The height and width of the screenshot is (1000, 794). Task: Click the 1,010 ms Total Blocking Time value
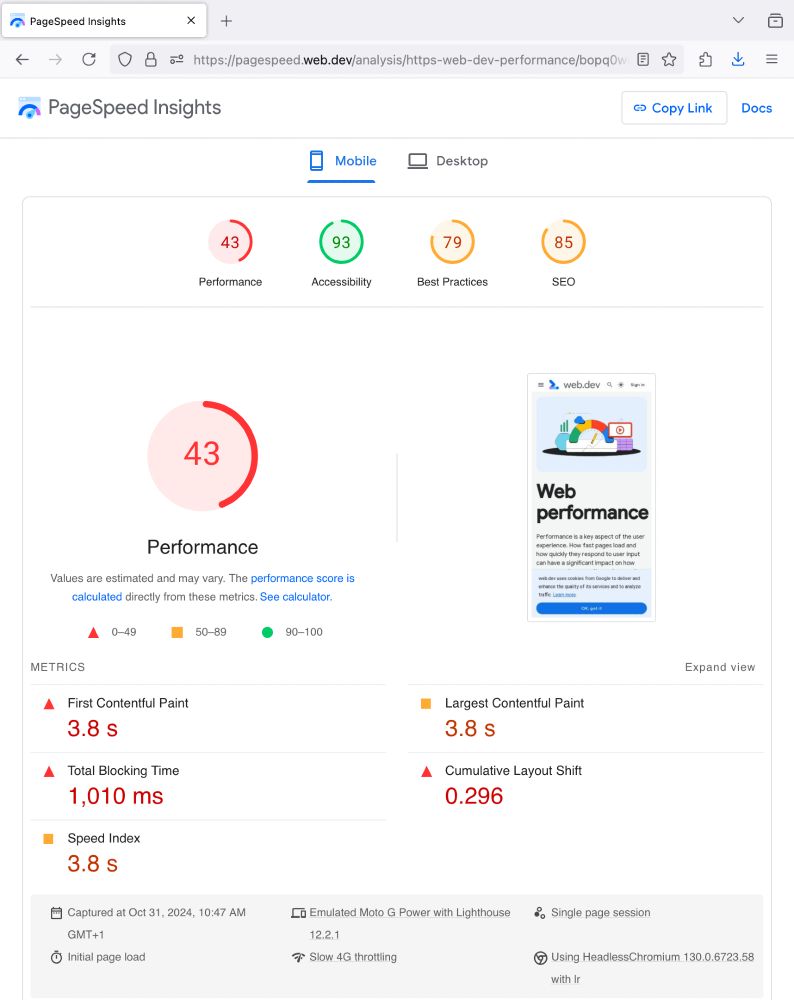point(115,796)
